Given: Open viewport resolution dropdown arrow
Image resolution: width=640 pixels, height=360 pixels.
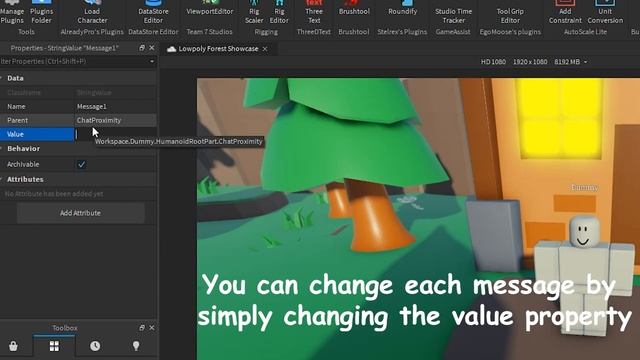Looking at the screenshot, I should (x=586, y=62).
